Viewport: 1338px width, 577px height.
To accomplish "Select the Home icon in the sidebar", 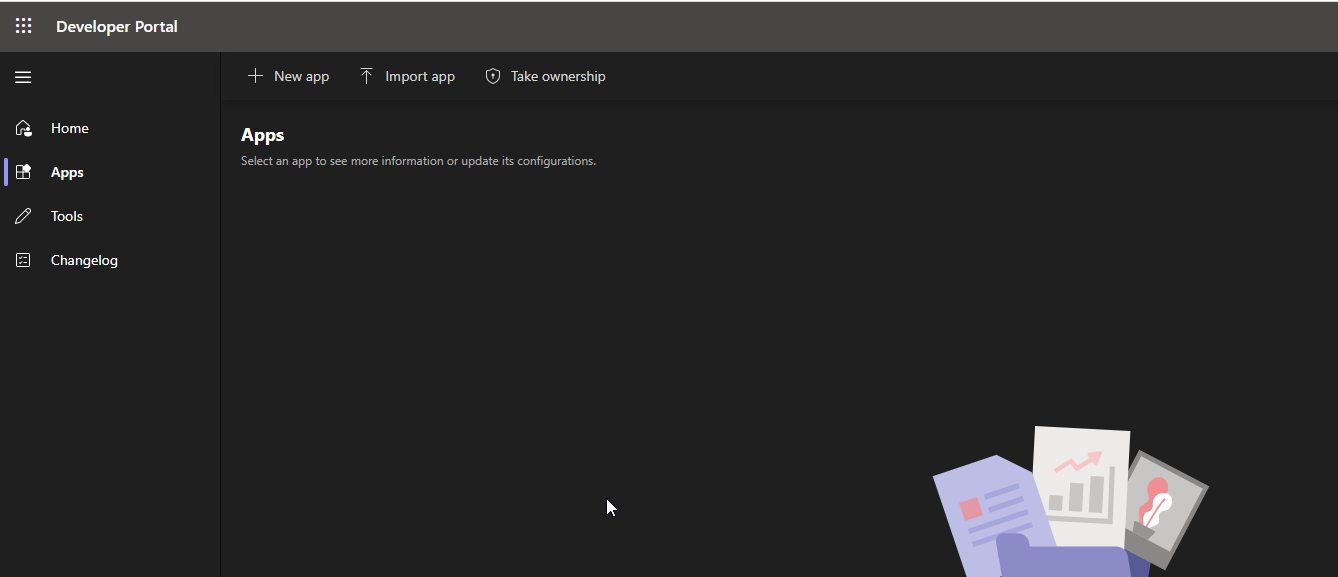I will (22, 128).
